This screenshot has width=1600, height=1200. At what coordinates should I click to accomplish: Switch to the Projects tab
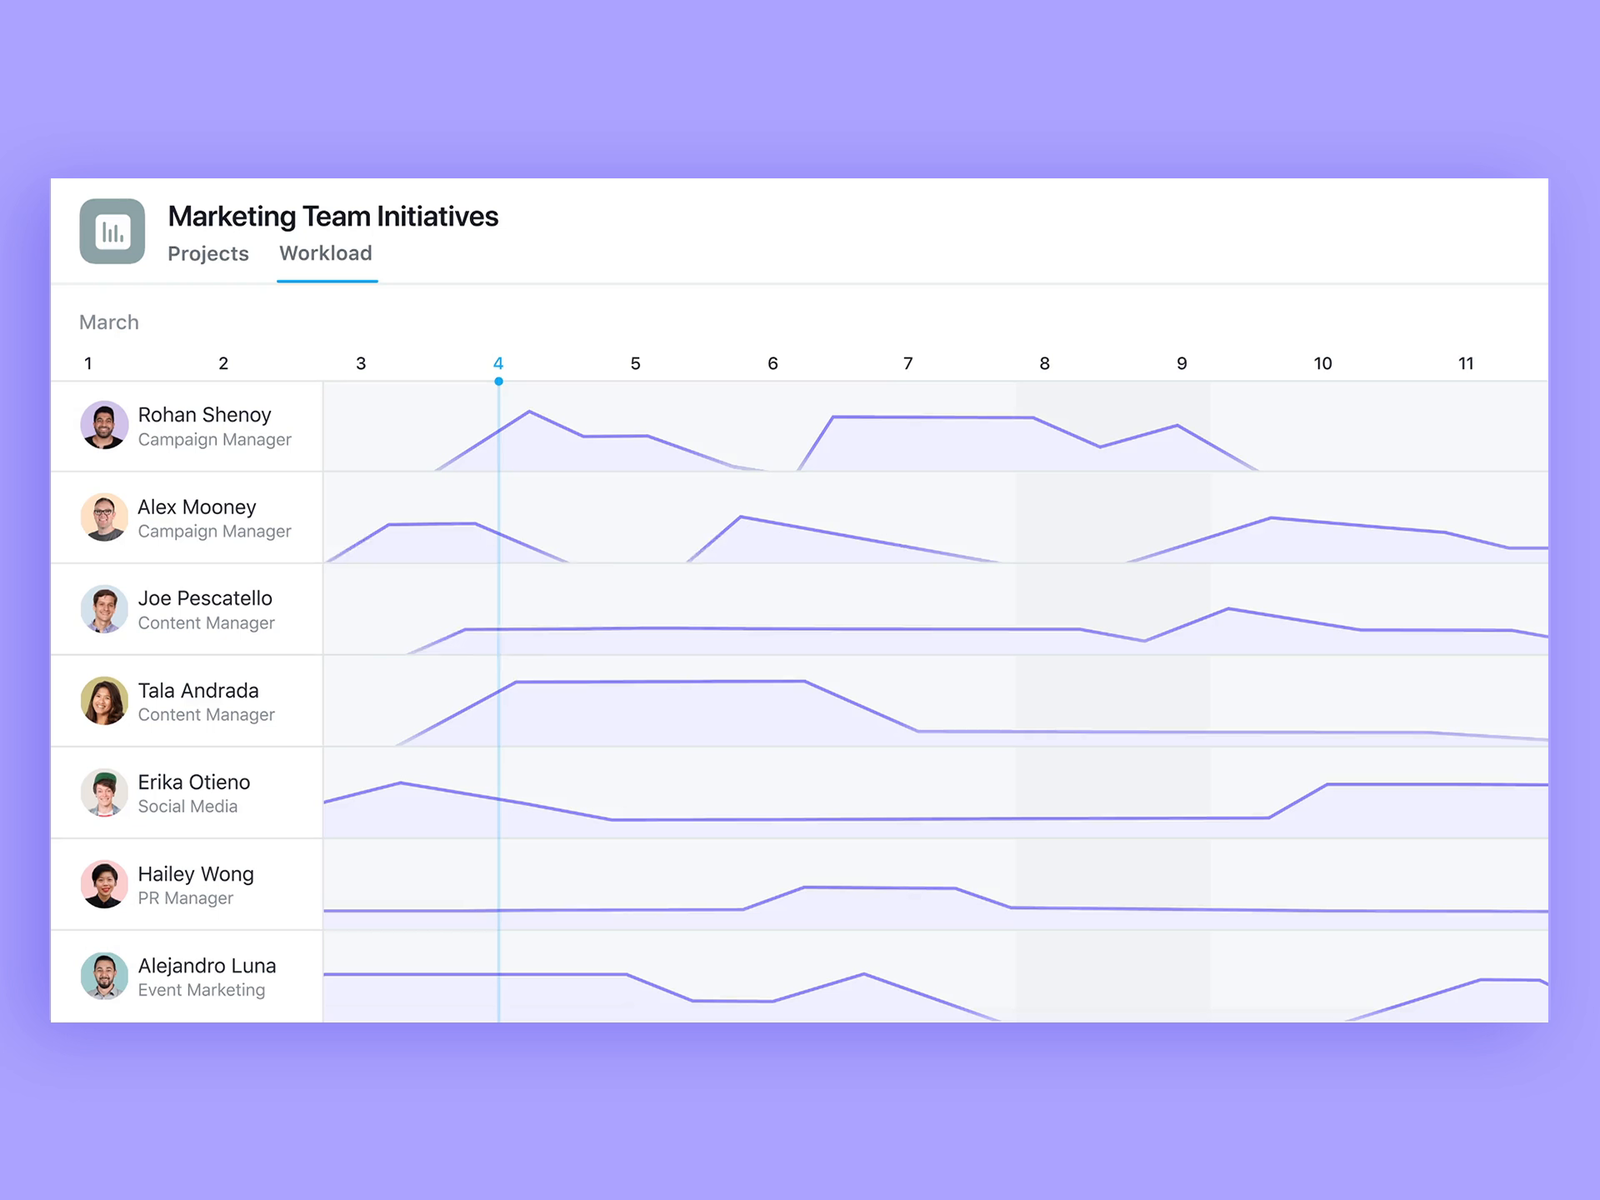pos(208,253)
